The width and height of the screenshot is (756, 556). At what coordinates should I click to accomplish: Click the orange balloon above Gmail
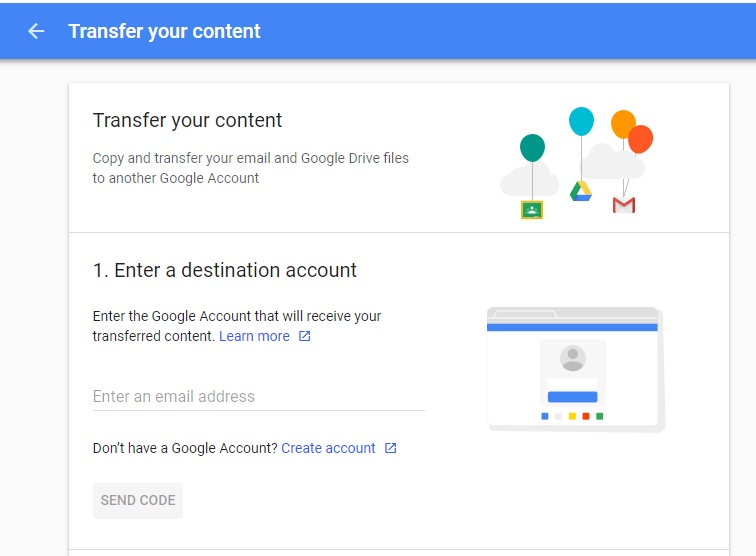click(x=622, y=123)
